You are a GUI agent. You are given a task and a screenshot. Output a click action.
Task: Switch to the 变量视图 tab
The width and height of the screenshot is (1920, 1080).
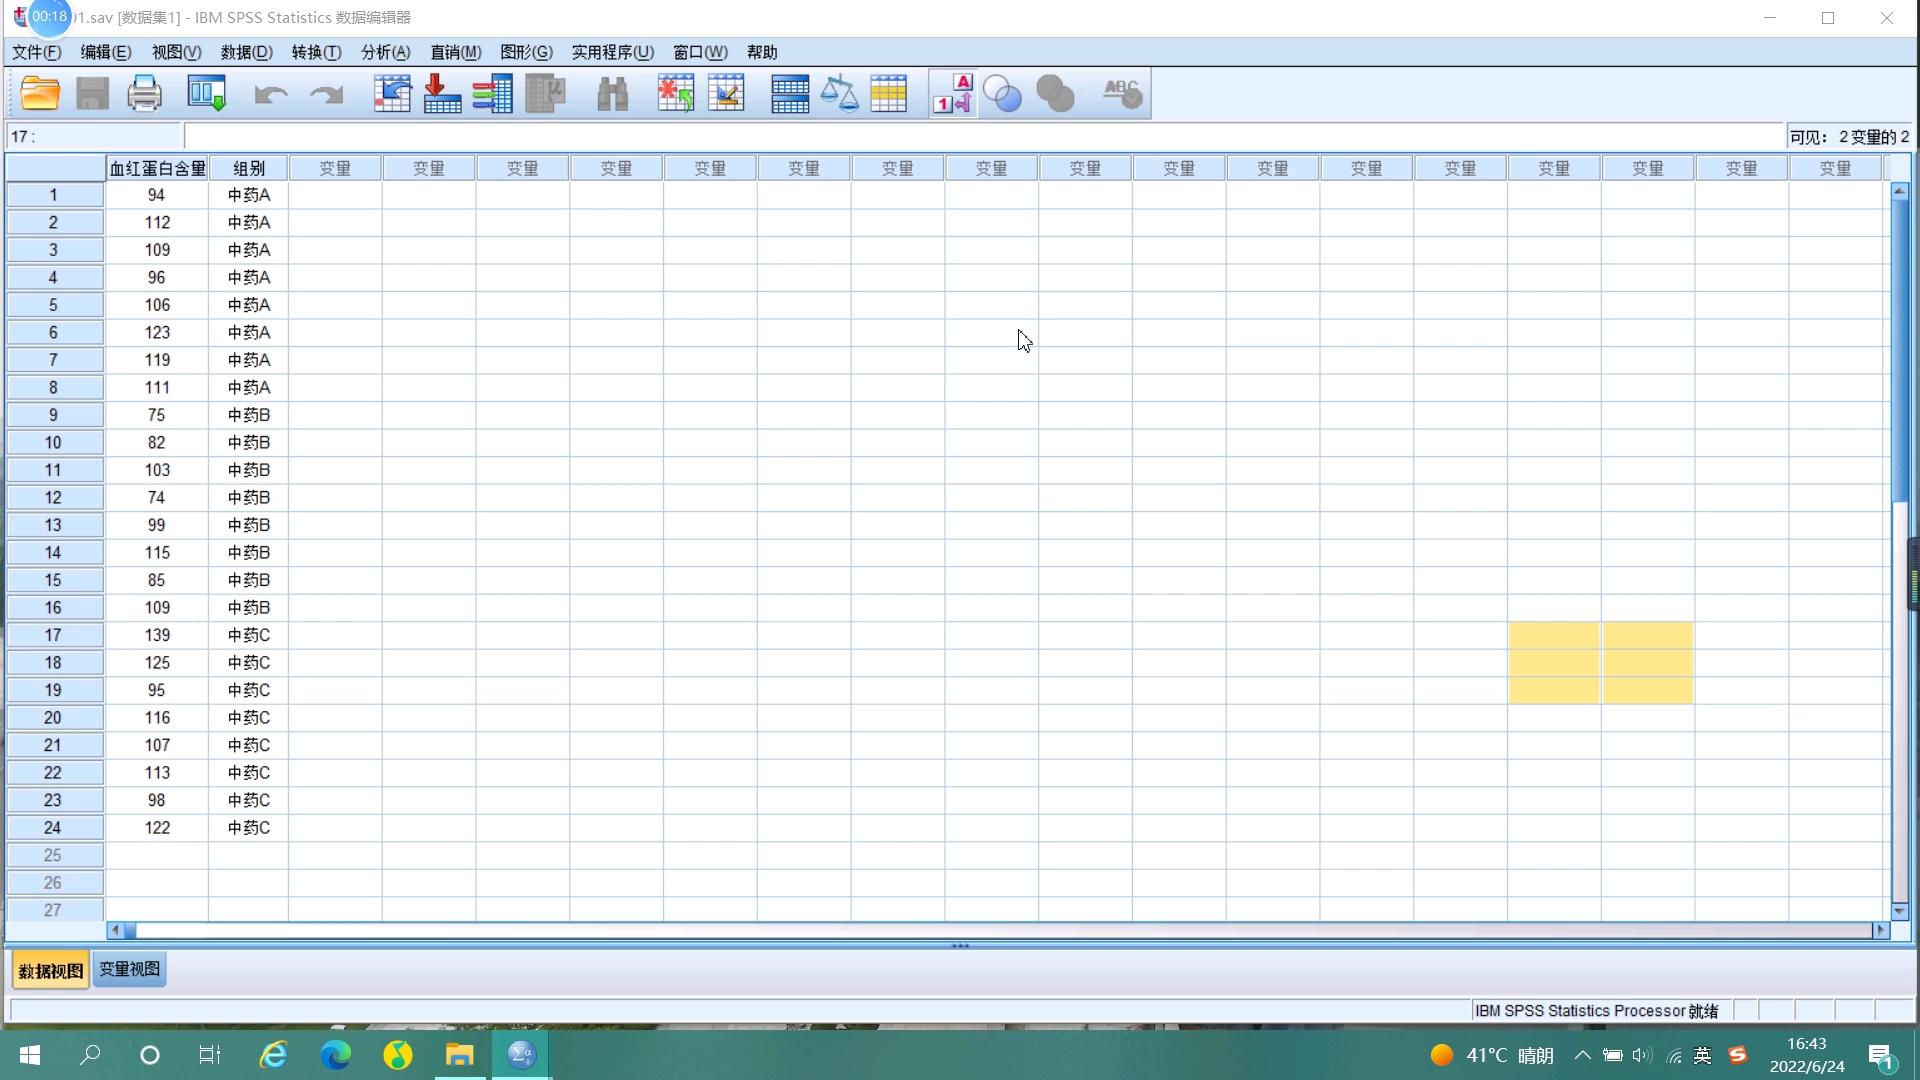[x=129, y=969]
